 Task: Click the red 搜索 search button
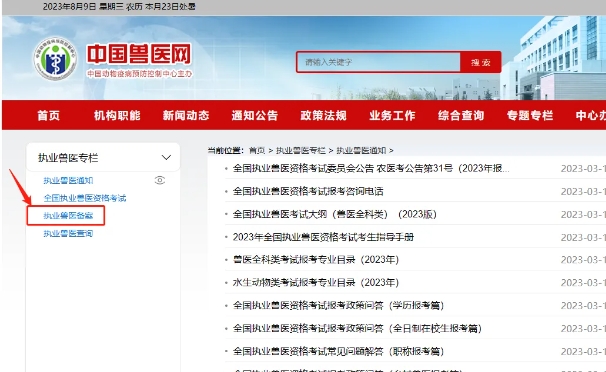click(x=481, y=62)
